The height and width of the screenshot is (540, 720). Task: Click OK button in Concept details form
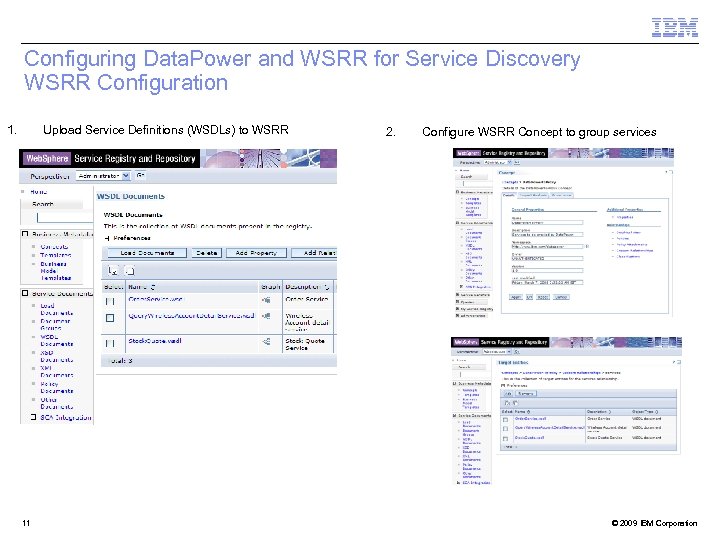click(529, 297)
